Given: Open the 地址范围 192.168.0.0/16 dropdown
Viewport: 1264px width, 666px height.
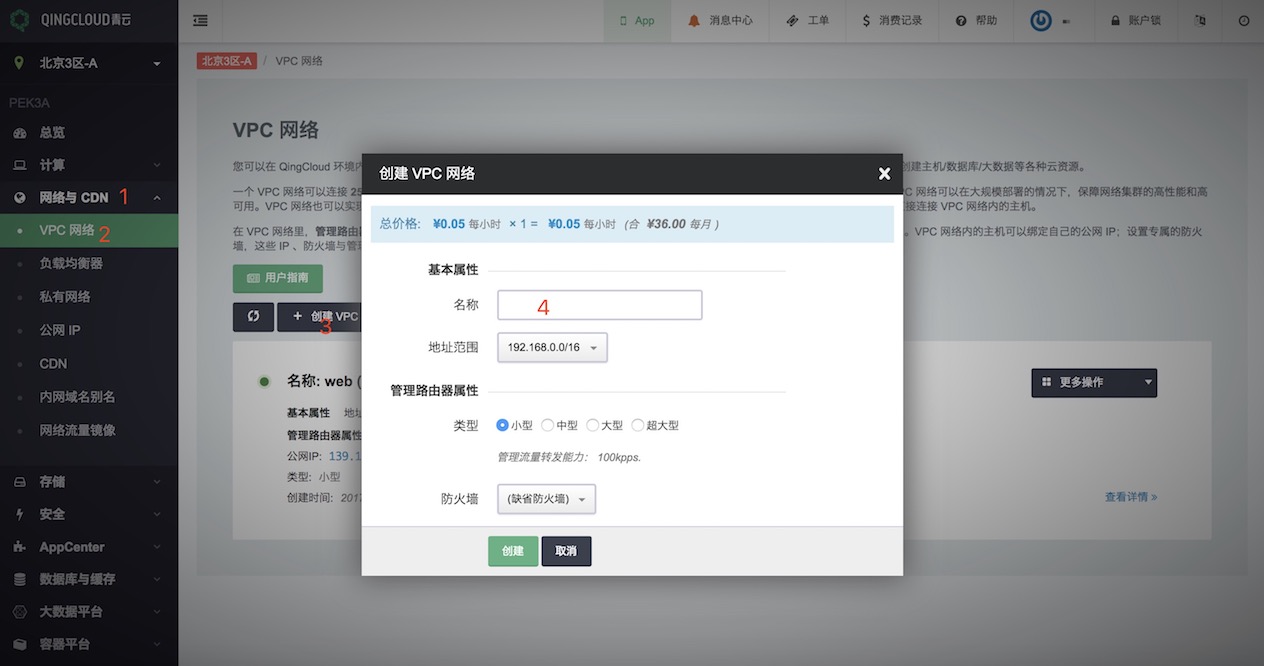Looking at the screenshot, I should point(552,347).
